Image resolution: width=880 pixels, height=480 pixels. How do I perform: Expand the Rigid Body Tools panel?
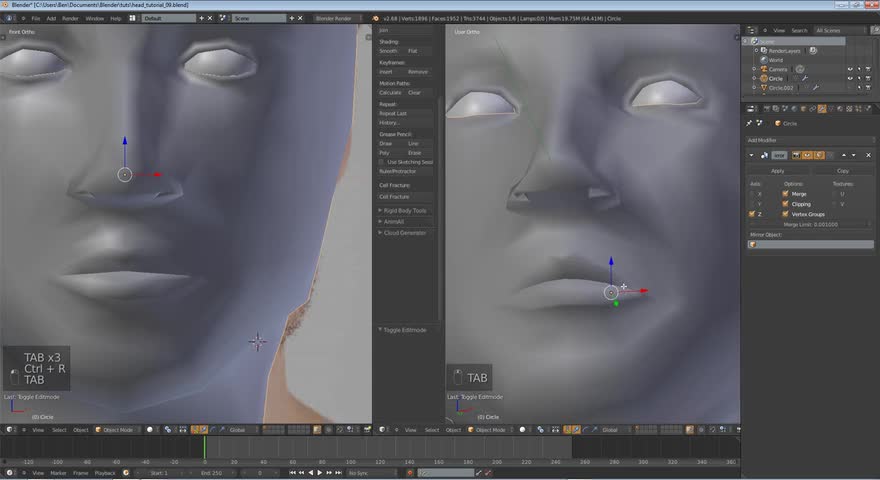click(x=405, y=211)
